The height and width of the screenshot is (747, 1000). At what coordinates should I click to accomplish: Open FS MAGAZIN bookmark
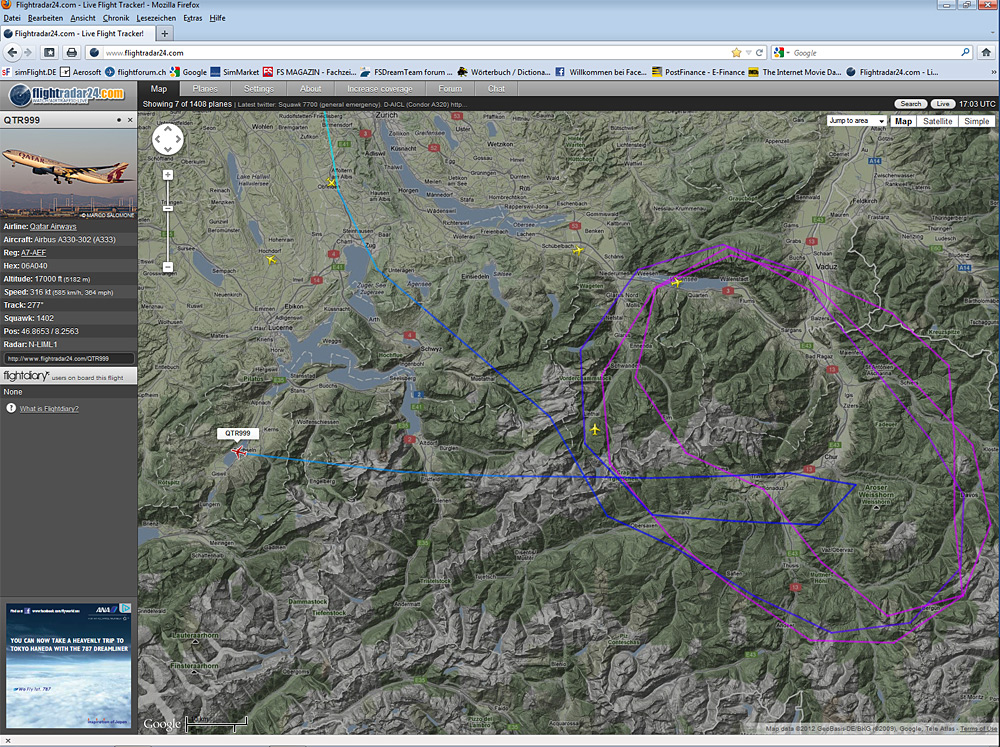tap(309, 72)
